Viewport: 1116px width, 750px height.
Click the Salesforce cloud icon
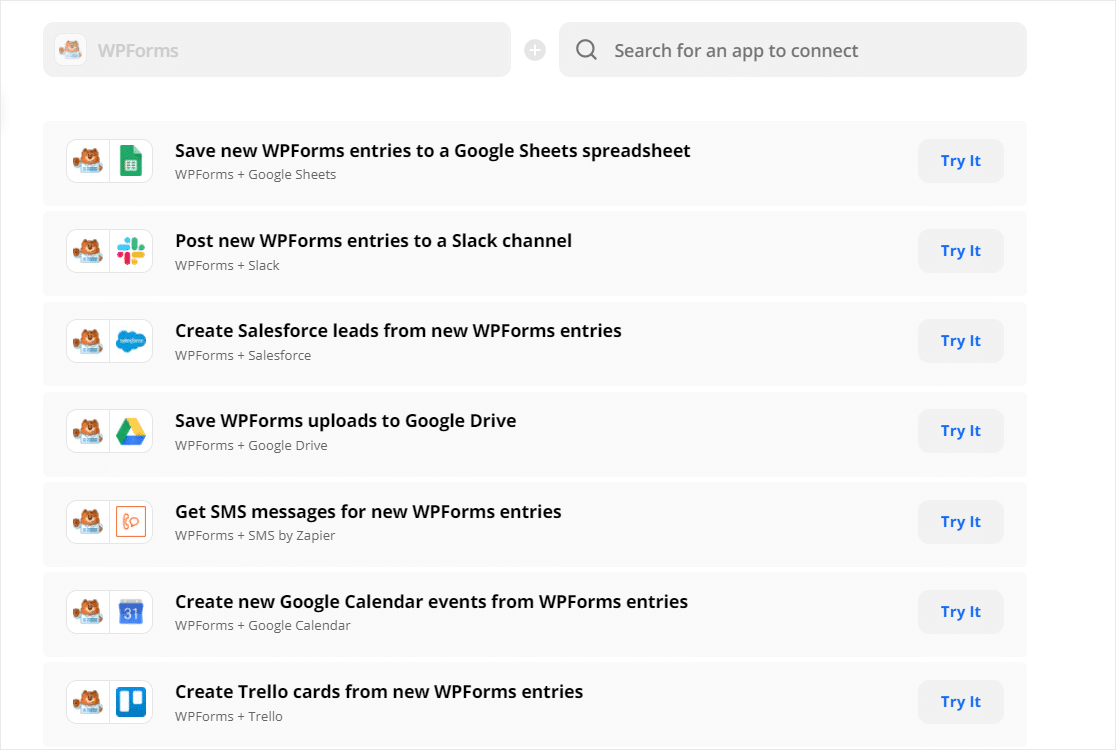tap(131, 342)
